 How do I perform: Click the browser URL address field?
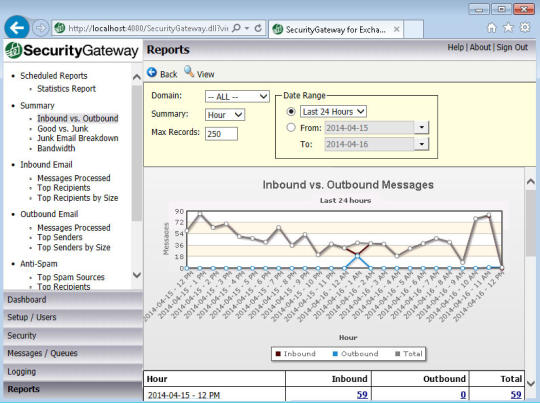tap(148, 28)
